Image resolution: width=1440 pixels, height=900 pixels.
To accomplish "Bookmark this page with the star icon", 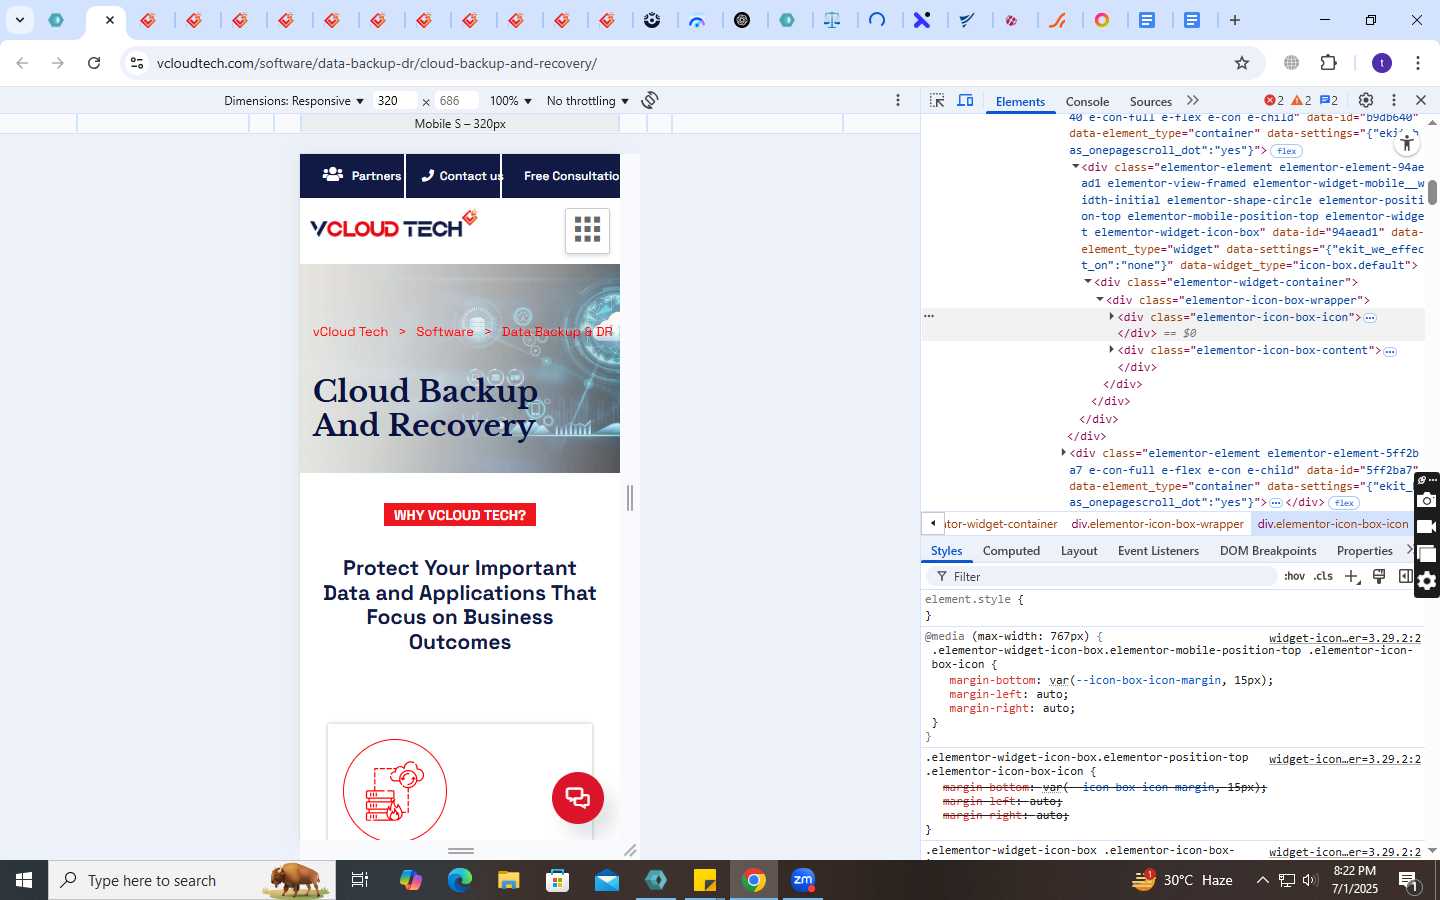I will [1242, 63].
